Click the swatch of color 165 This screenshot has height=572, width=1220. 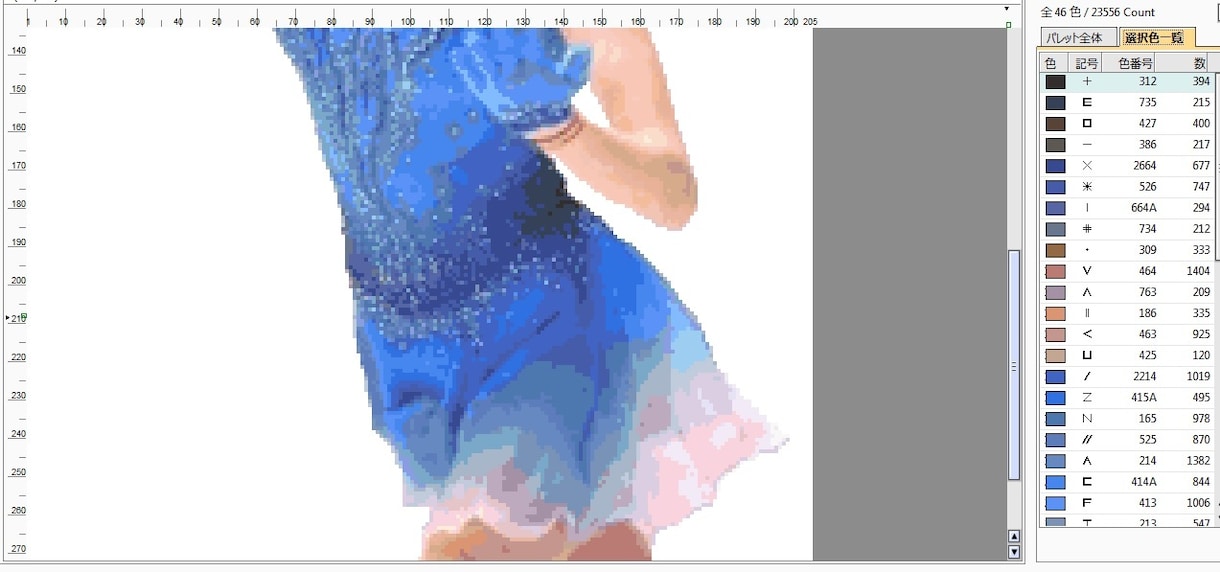point(1055,419)
